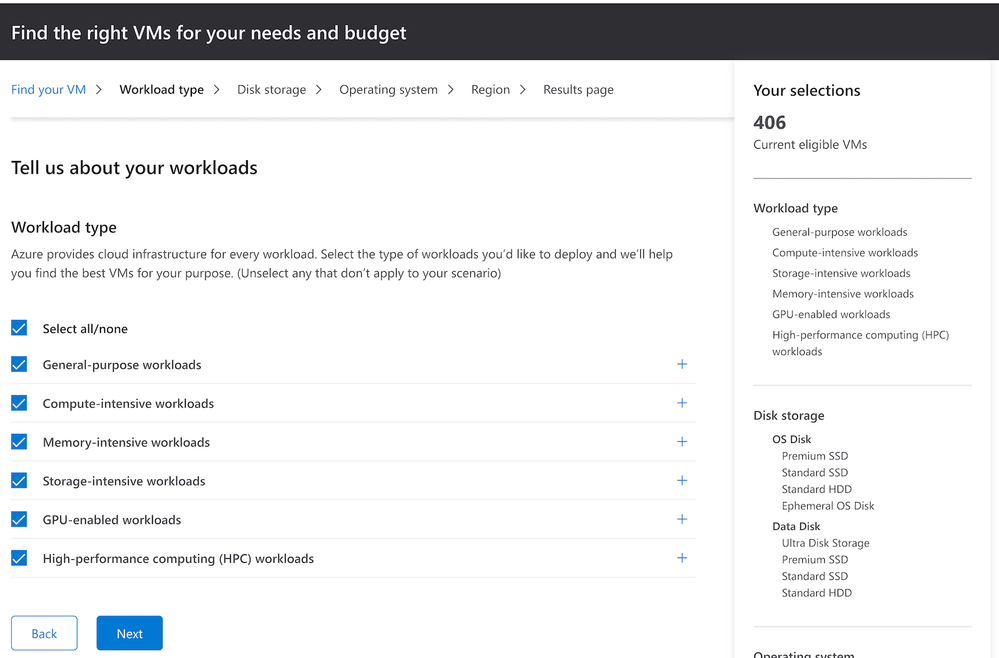
Task: Open the Disk storage step
Action: pyautogui.click(x=271, y=90)
